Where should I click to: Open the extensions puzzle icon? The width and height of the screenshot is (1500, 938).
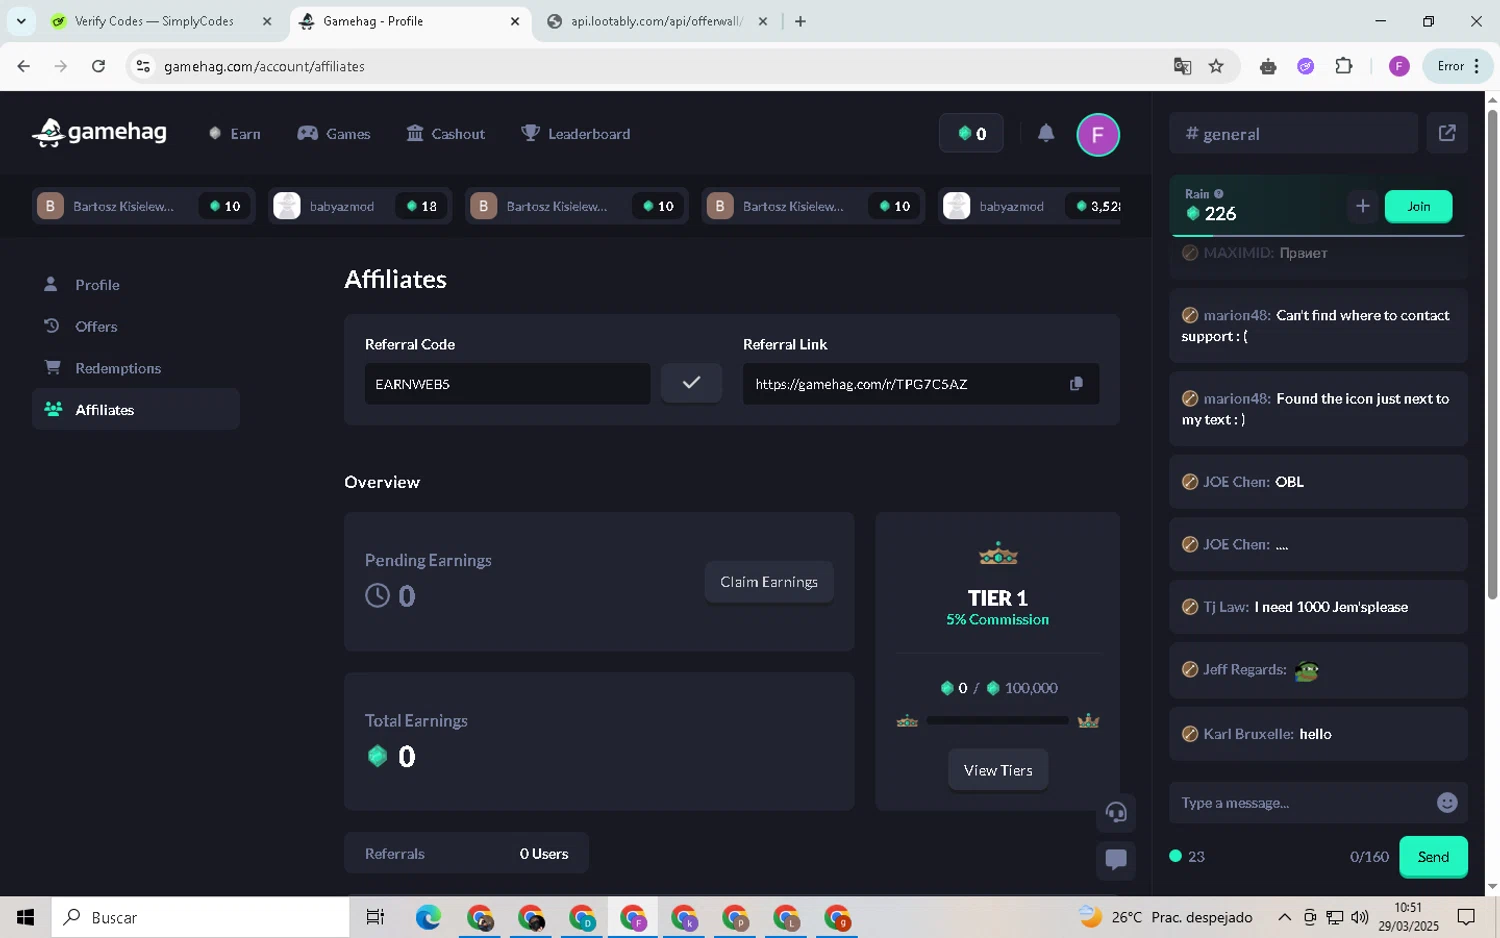(x=1344, y=66)
